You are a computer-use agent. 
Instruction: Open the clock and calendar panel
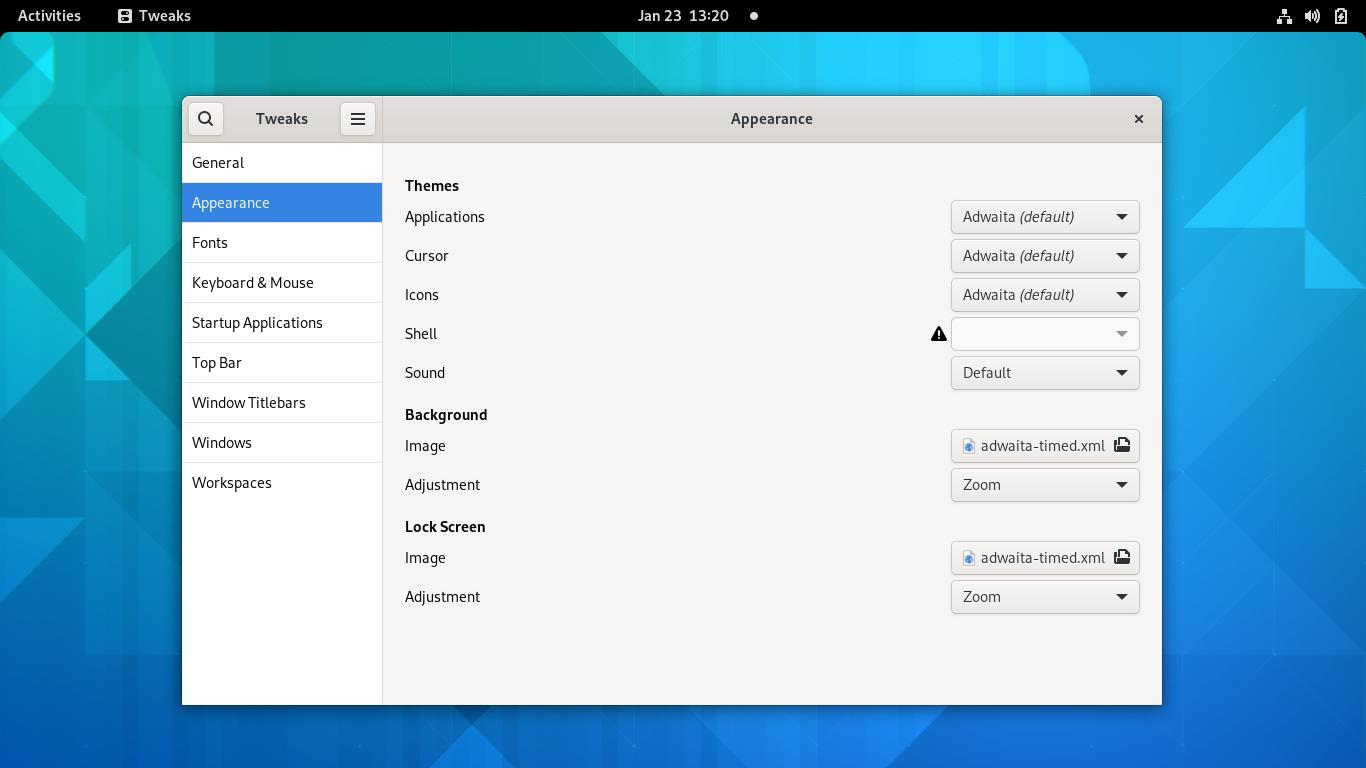[683, 16]
